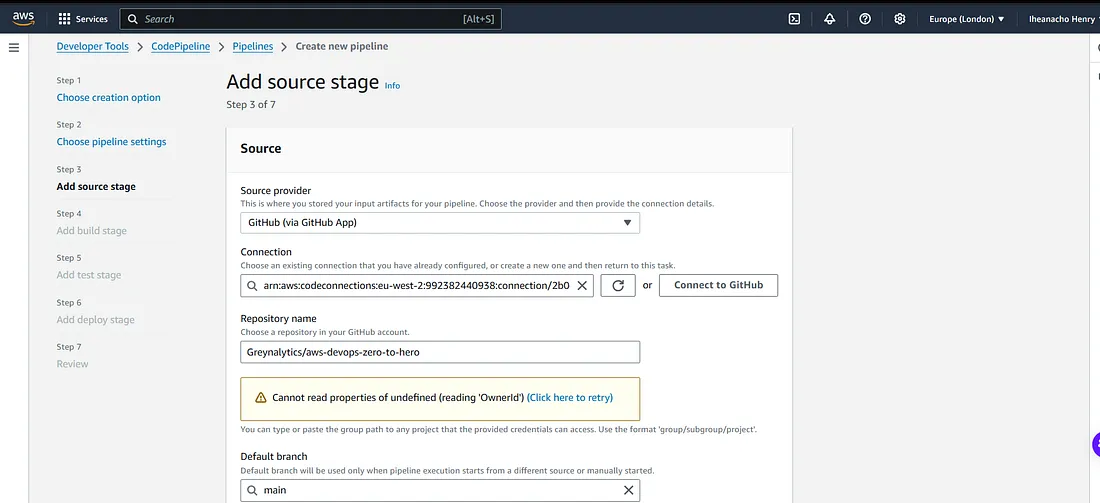Viewport: 1100px width, 503px height.
Task: Go to CodePipeline breadcrumb
Action: tap(181, 46)
